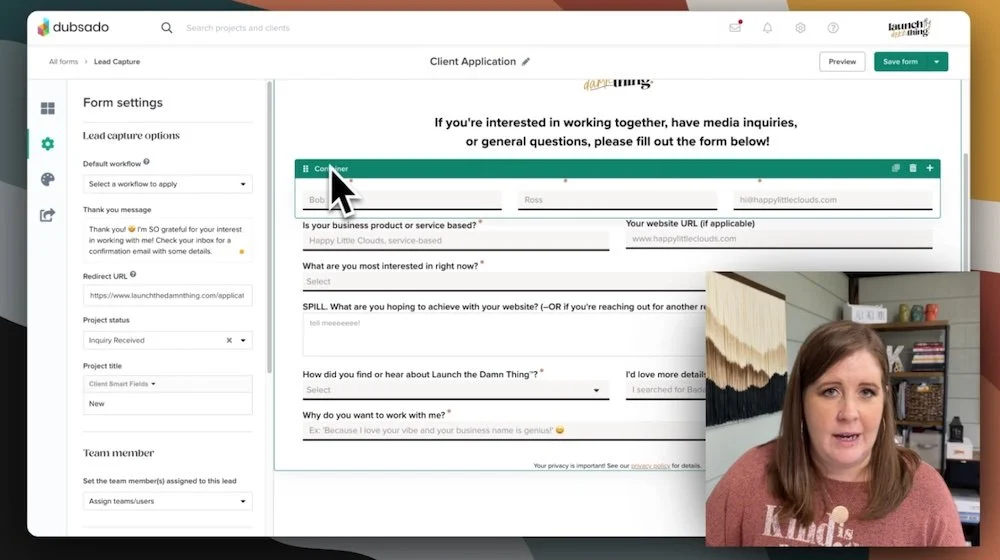1000x560 pixels.
Task: Open the help question mark icon
Action: pos(833,28)
